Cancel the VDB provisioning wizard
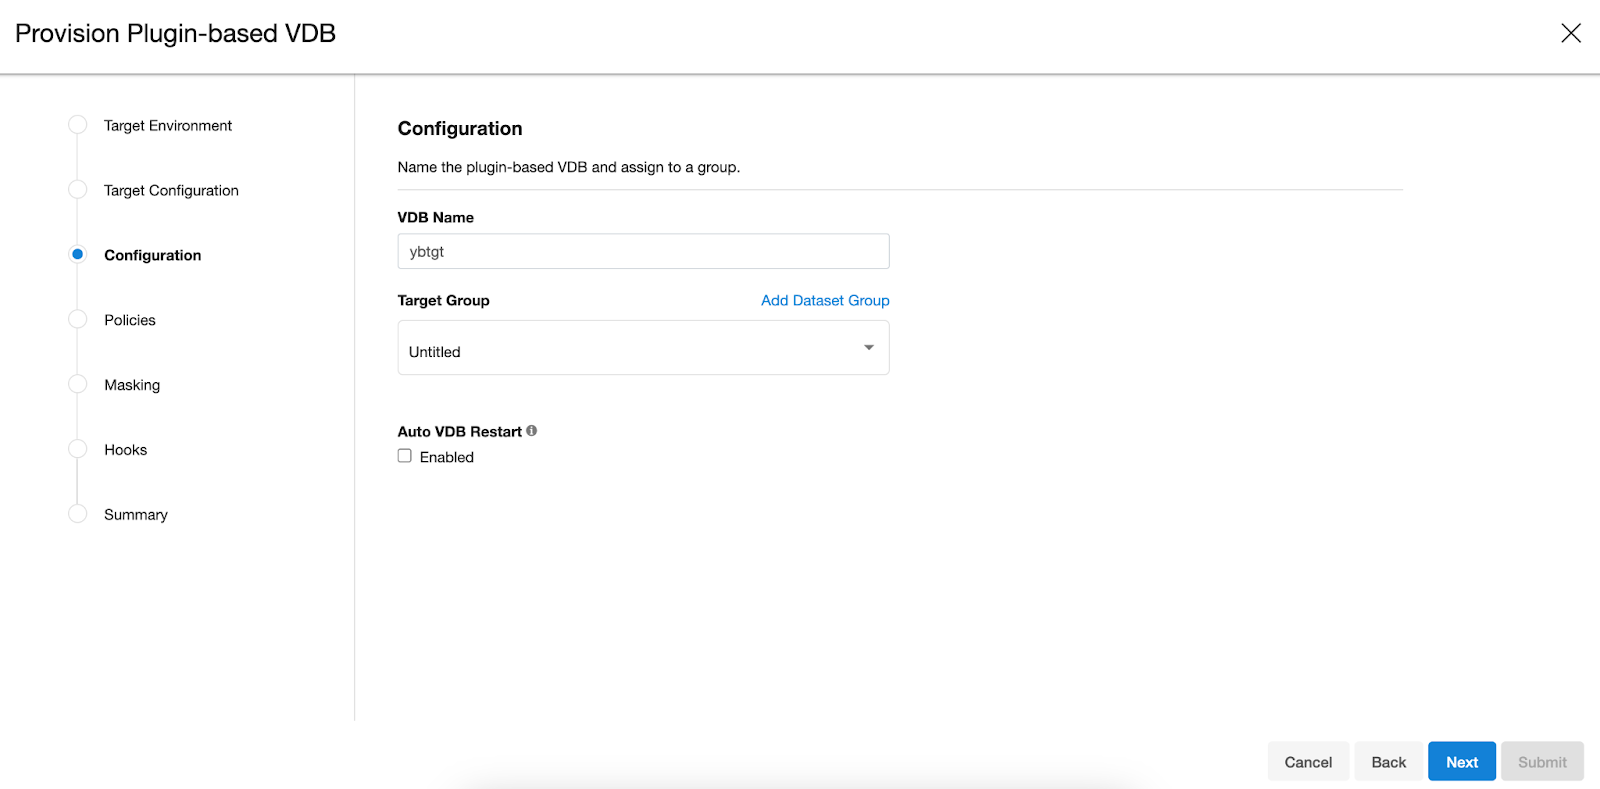 1308,762
